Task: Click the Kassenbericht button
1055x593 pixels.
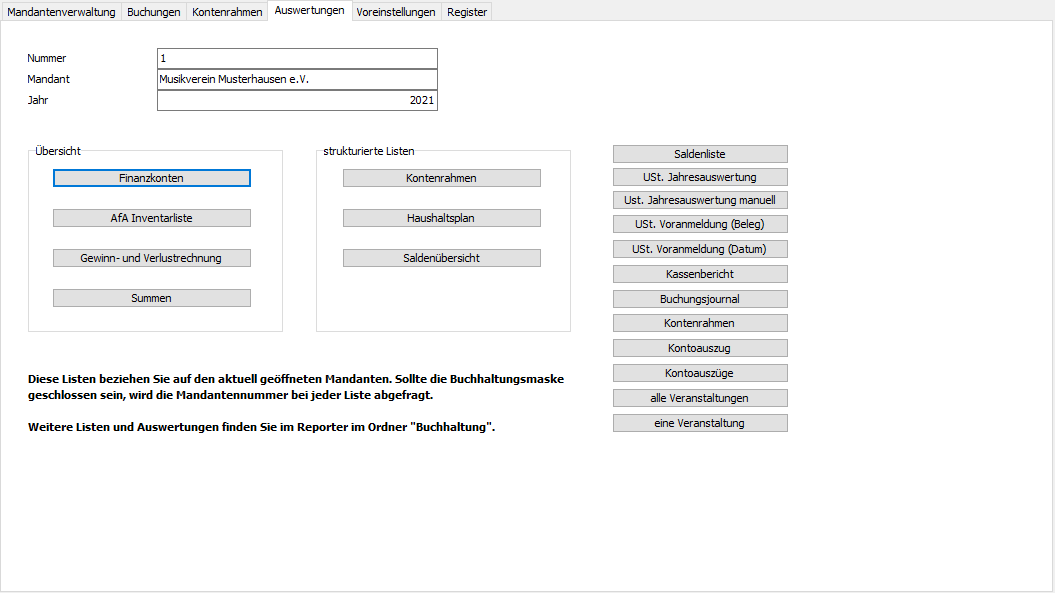Action: tap(700, 274)
